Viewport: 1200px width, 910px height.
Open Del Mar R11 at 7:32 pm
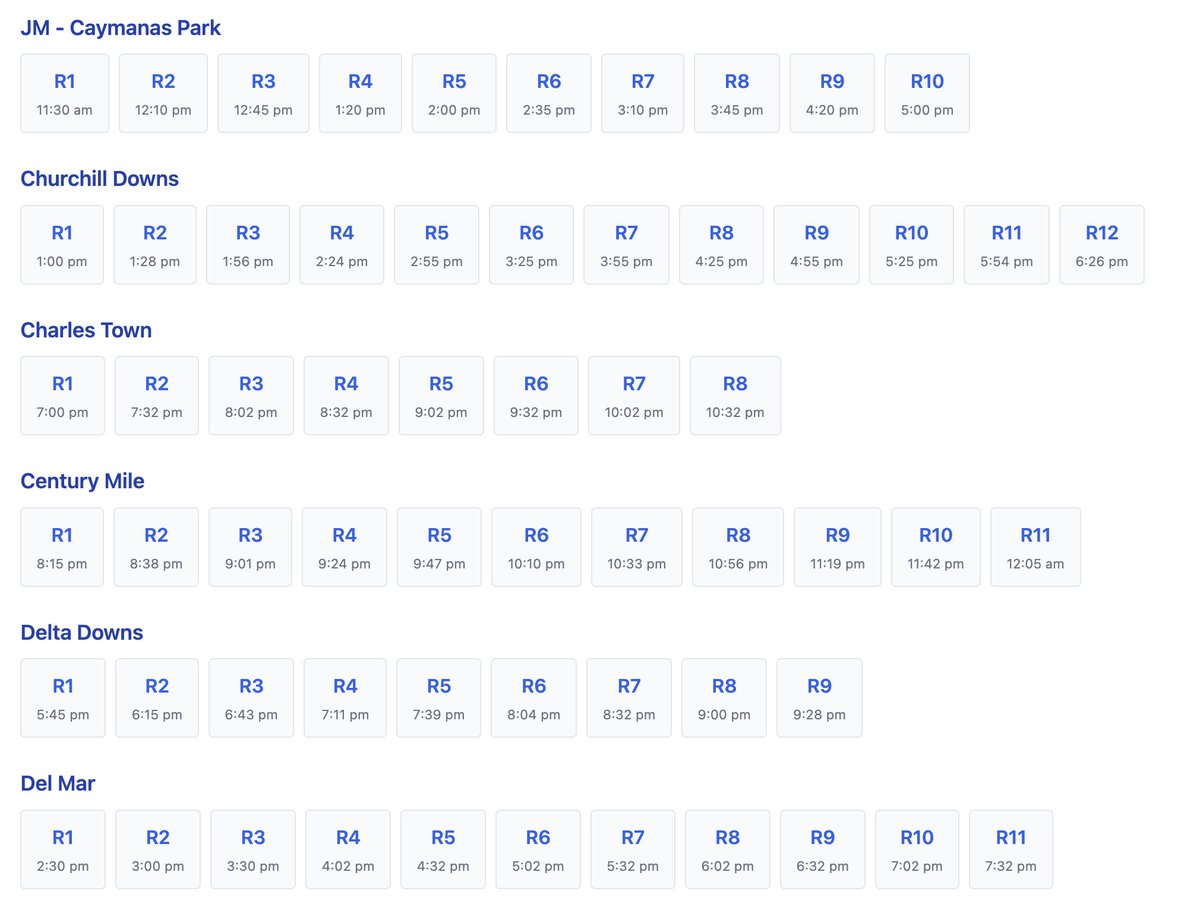click(x=1011, y=849)
